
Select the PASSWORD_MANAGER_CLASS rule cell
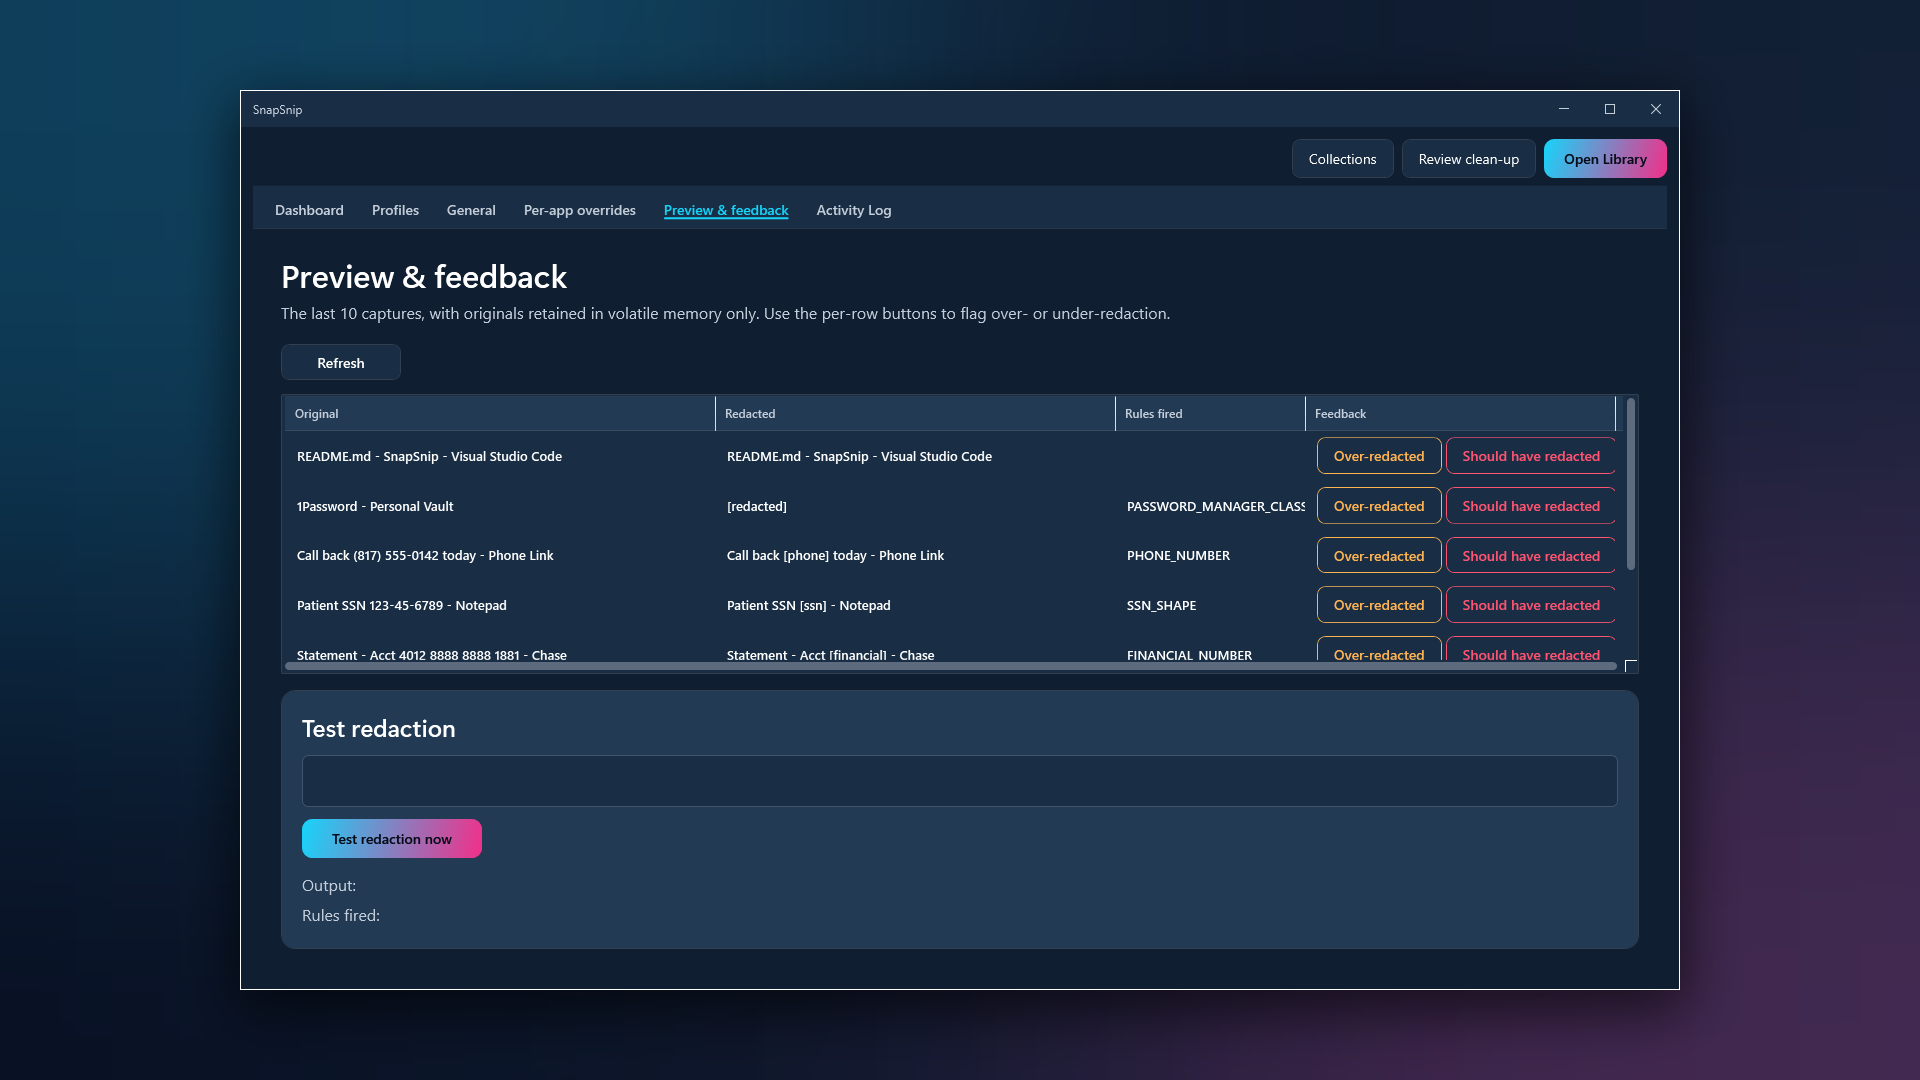coord(1215,506)
